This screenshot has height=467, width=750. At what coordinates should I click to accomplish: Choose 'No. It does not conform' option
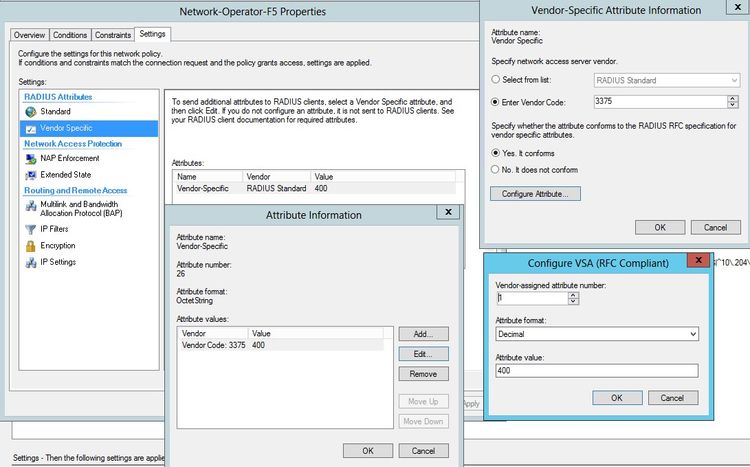496,169
